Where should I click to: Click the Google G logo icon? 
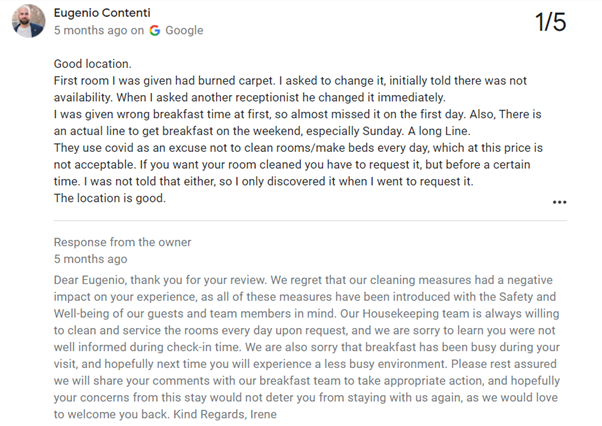click(x=155, y=30)
